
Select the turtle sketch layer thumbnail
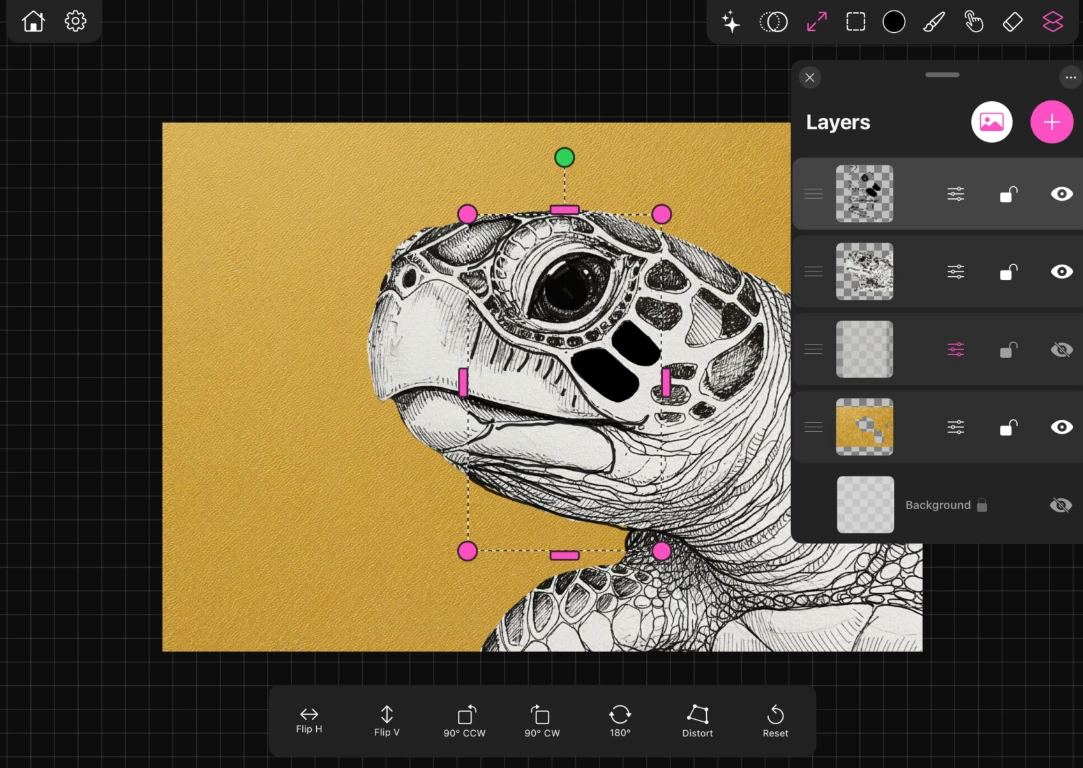pyautogui.click(x=865, y=271)
